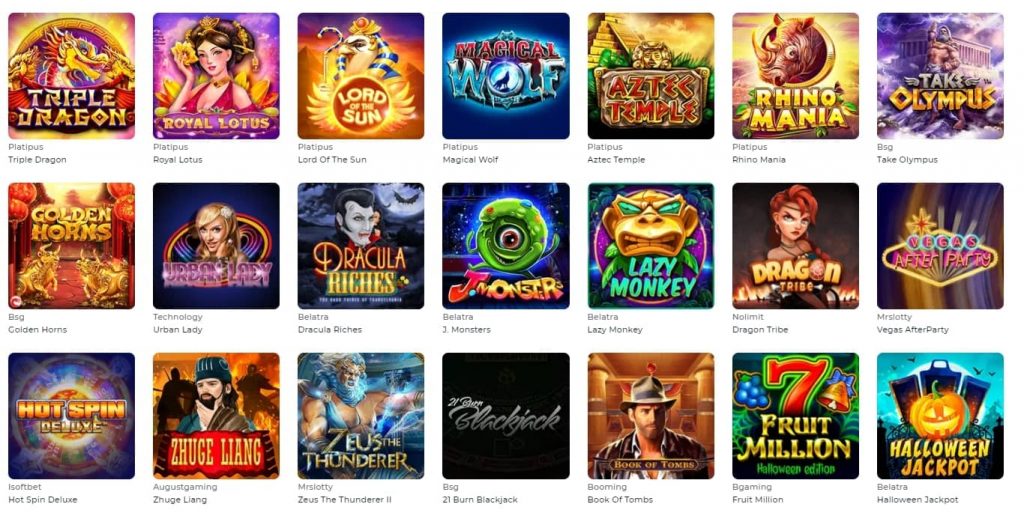Open the 21 Burn Blackjack tile
This screenshot has height=513, width=1024.
505,416
